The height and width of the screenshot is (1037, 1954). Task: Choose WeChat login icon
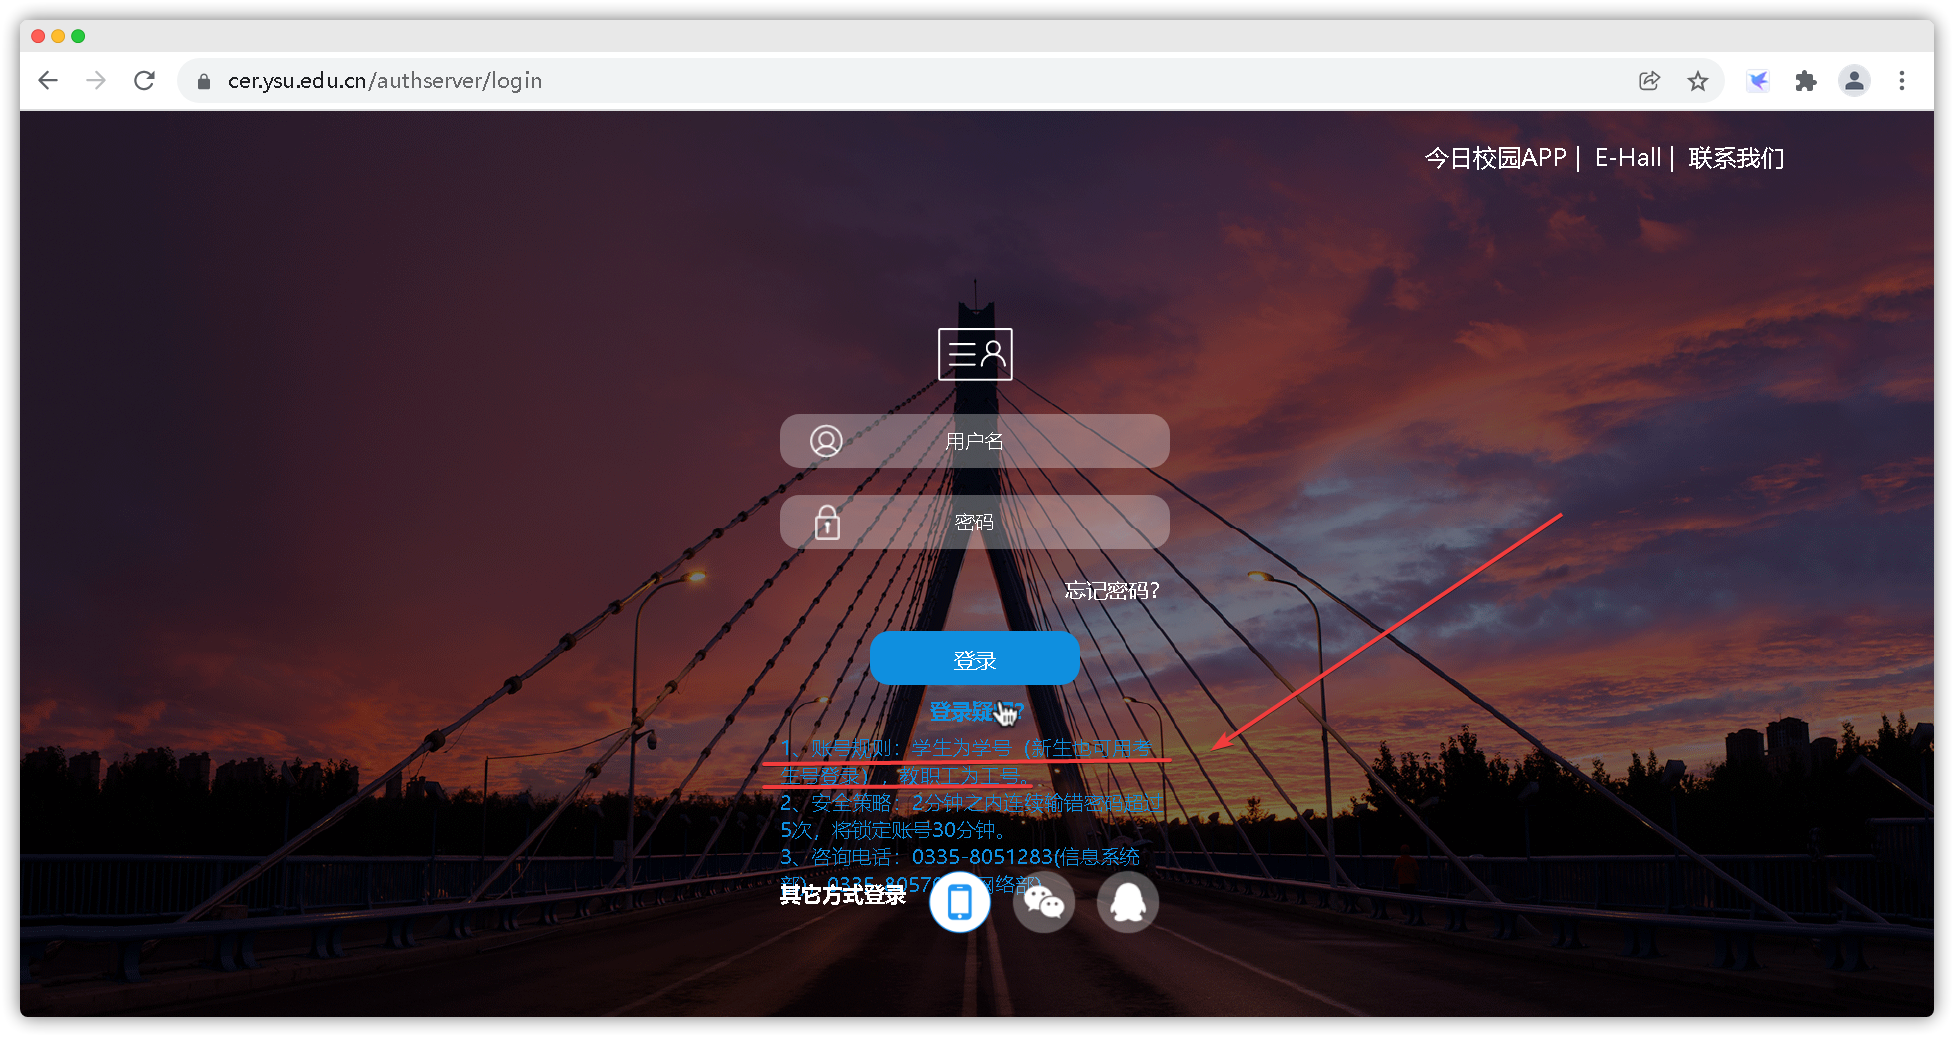(x=1043, y=902)
